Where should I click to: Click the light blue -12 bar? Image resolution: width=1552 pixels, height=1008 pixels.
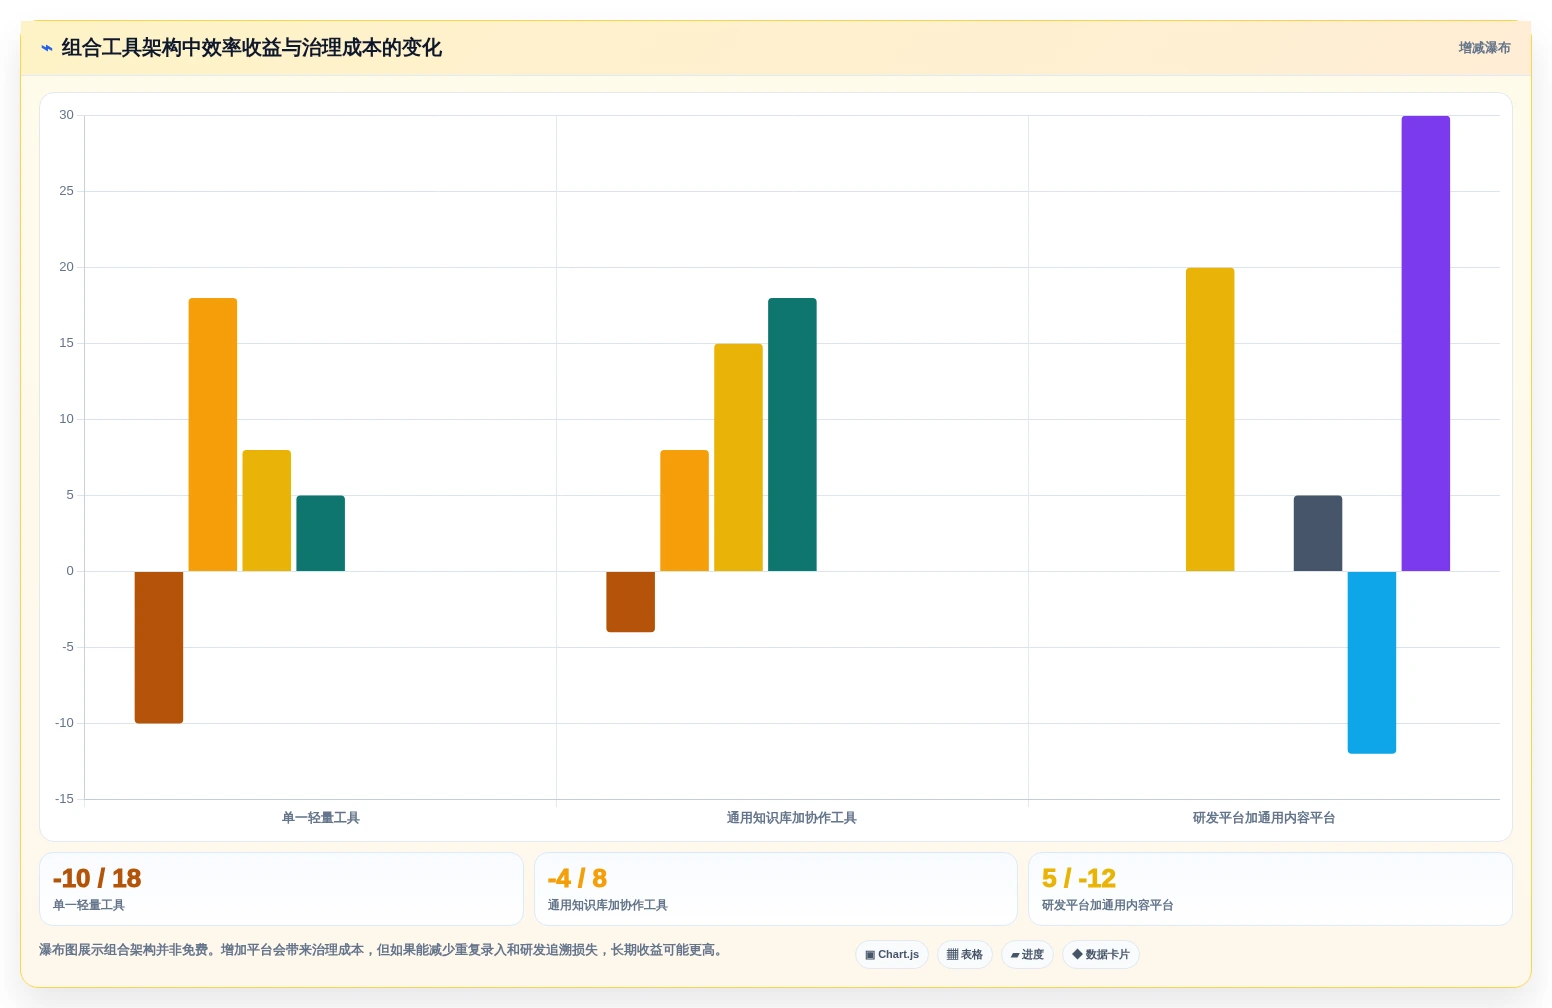pyautogui.click(x=1372, y=662)
